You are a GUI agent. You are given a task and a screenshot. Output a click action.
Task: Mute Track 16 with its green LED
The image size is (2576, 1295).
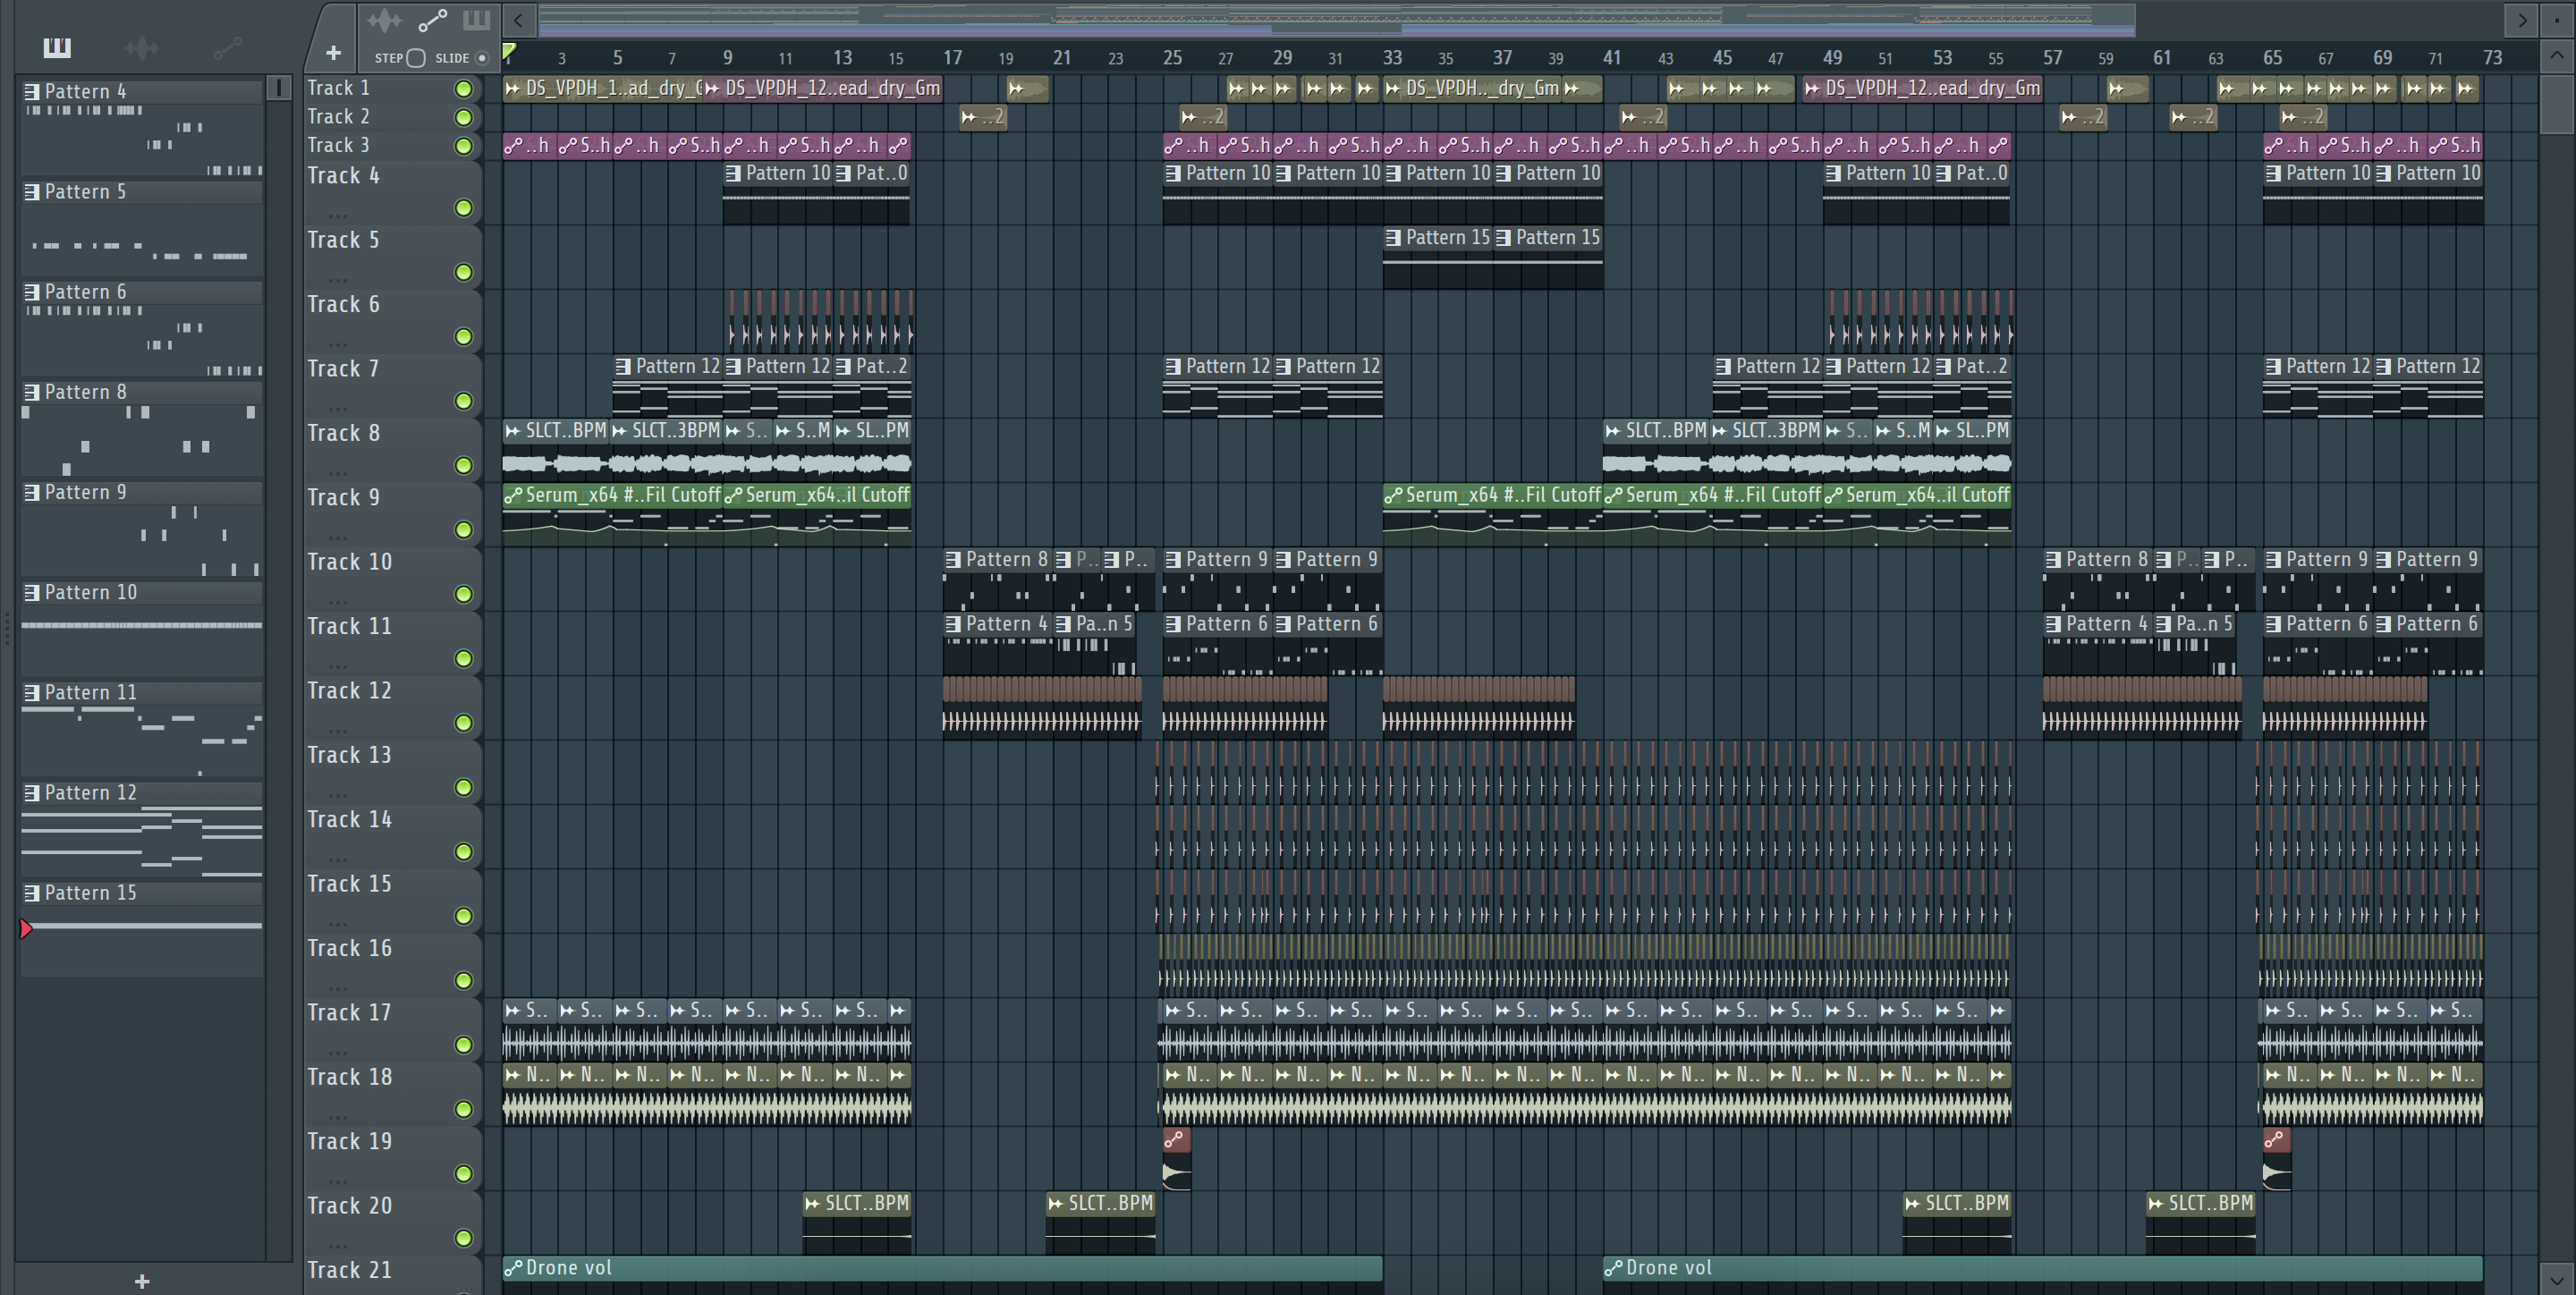point(464,981)
